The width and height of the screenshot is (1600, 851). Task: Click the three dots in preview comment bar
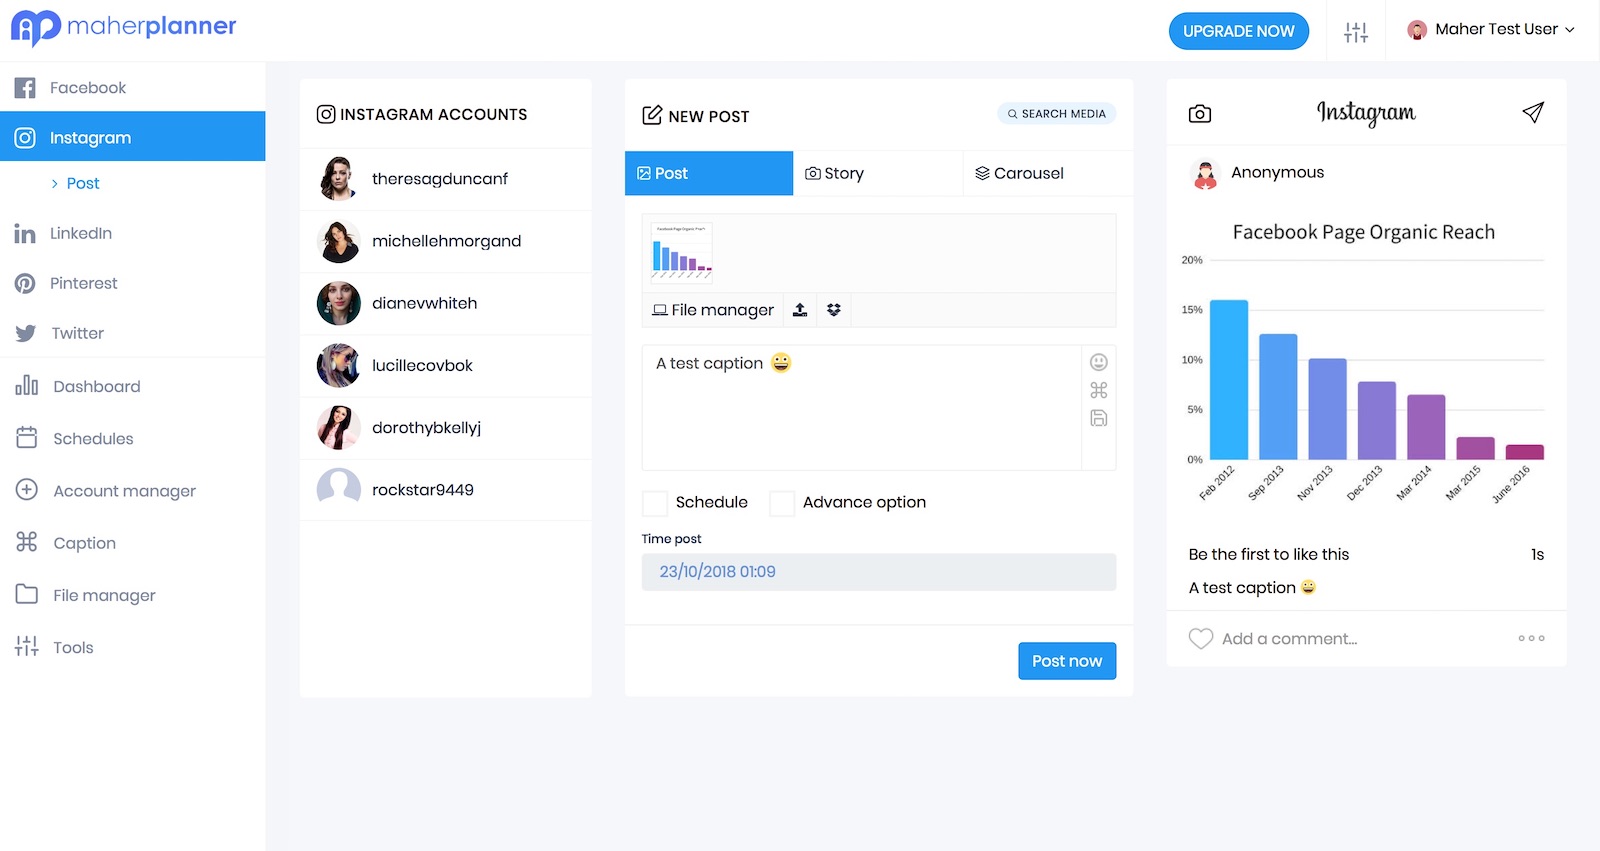point(1531,638)
